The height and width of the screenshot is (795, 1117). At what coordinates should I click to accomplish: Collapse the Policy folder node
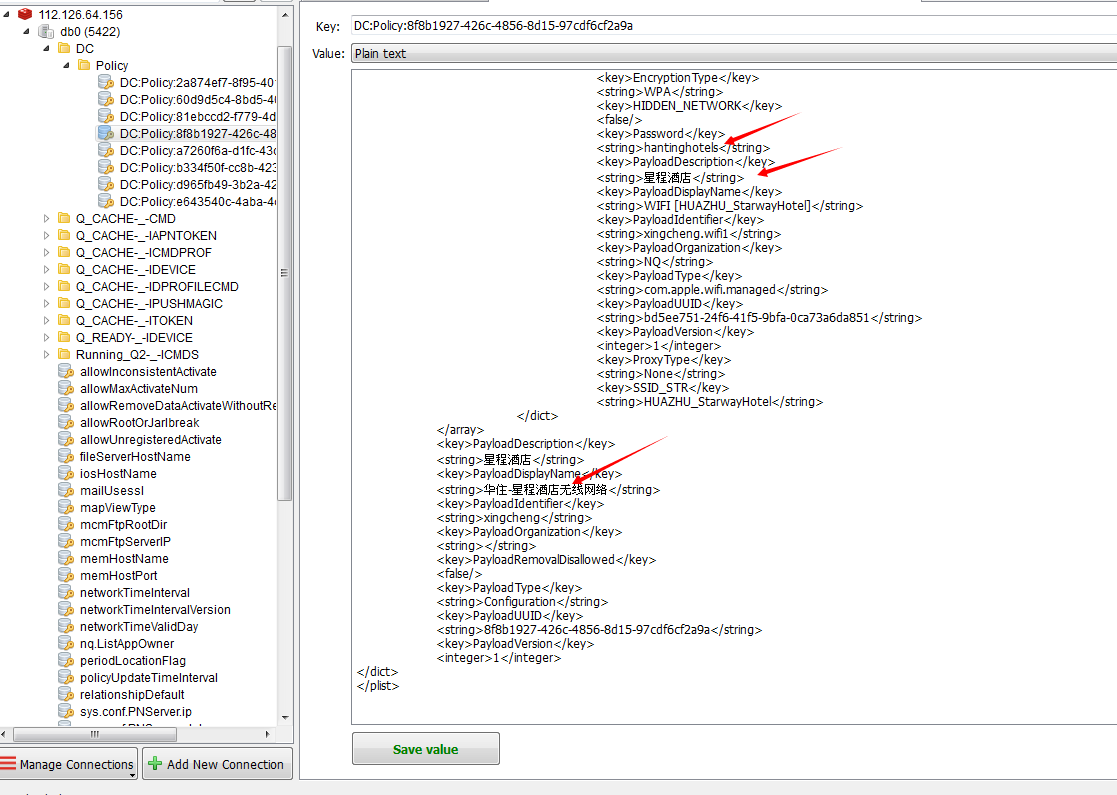click(x=66, y=65)
